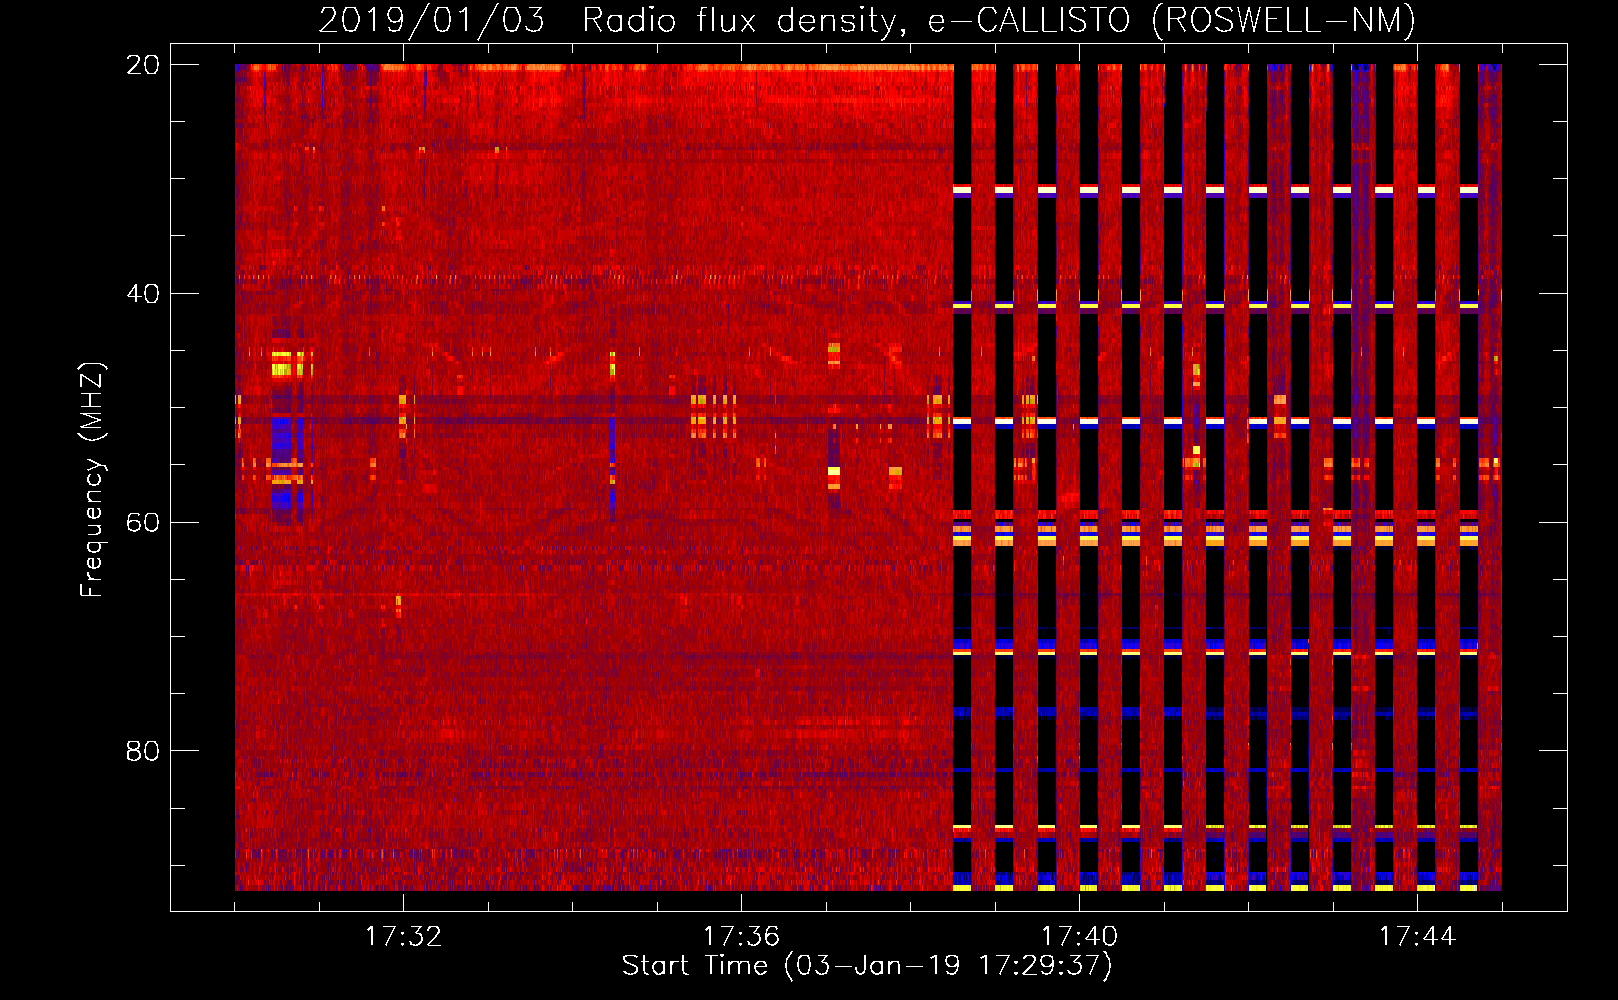The height and width of the screenshot is (1000, 1618).
Task: Click the "17:40" time tick label
Action: pyautogui.click(x=1079, y=937)
